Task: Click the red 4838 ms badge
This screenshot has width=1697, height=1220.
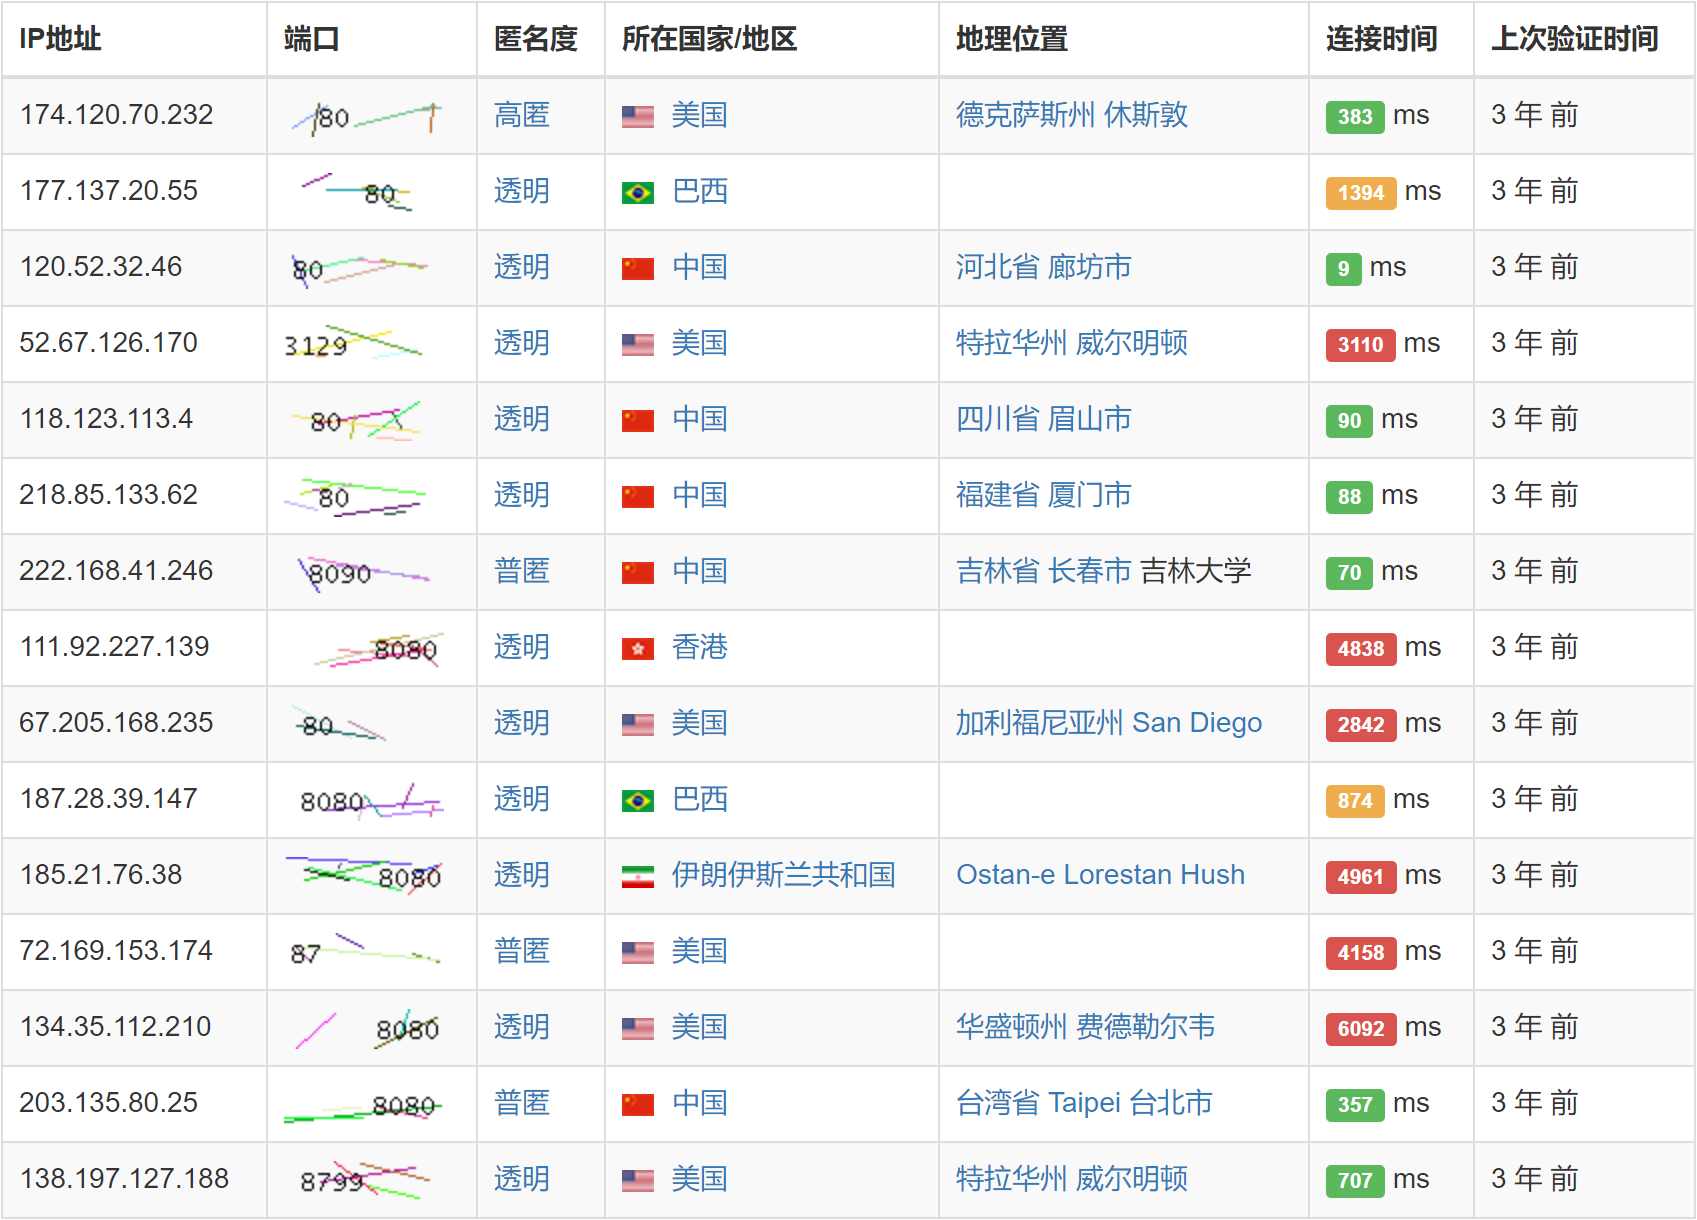Action: tap(1361, 649)
